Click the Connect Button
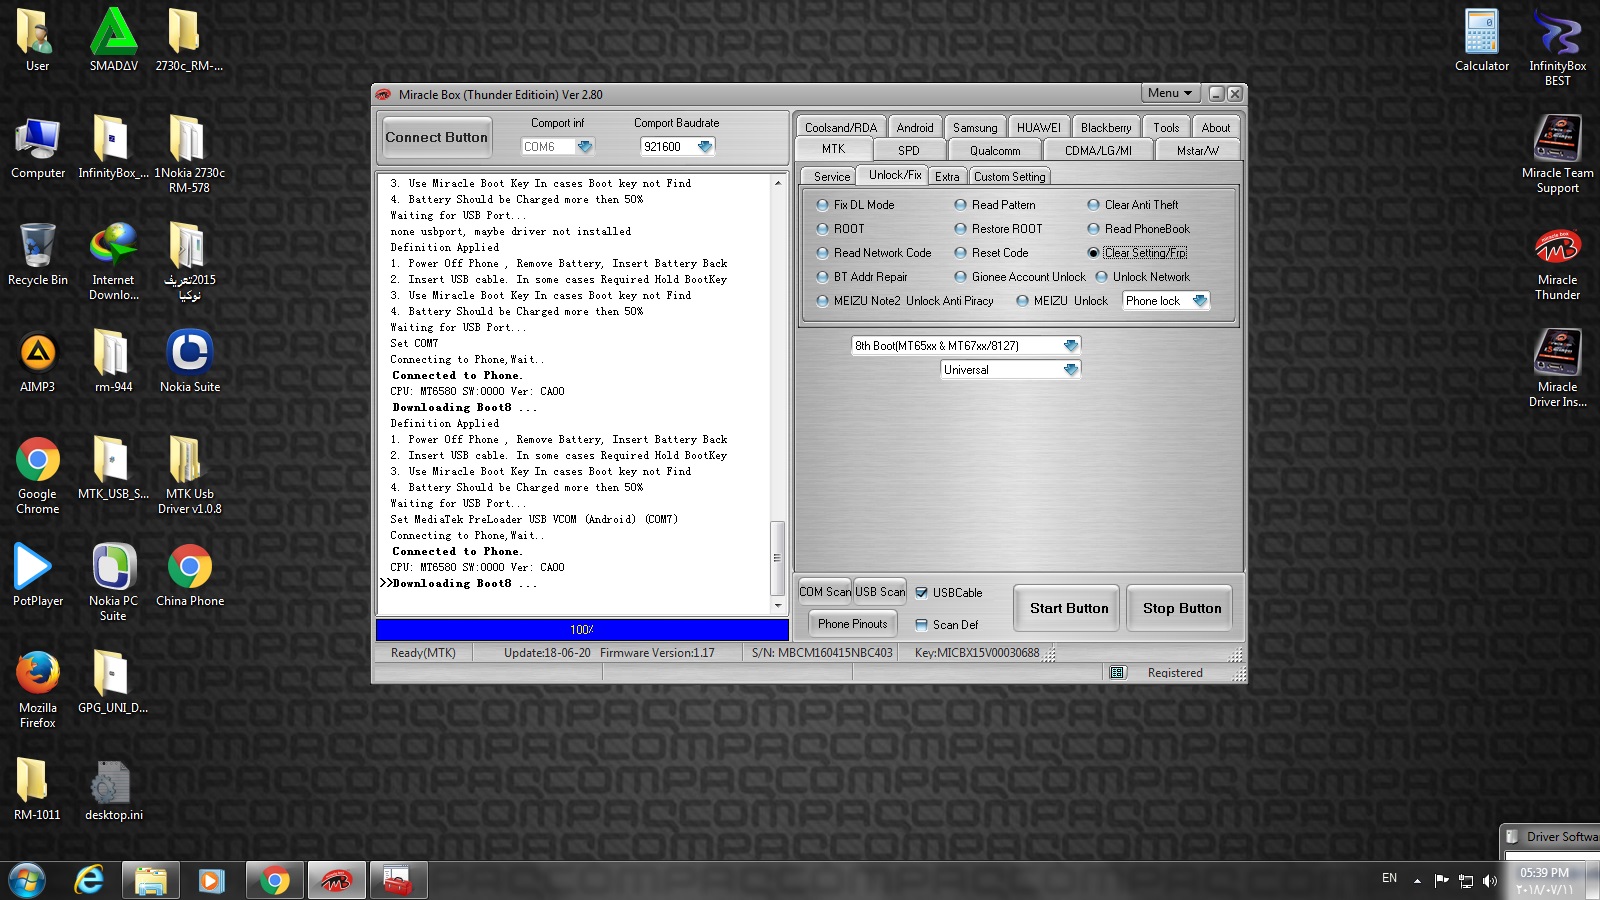This screenshot has width=1600, height=900. pyautogui.click(x=437, y=138)
